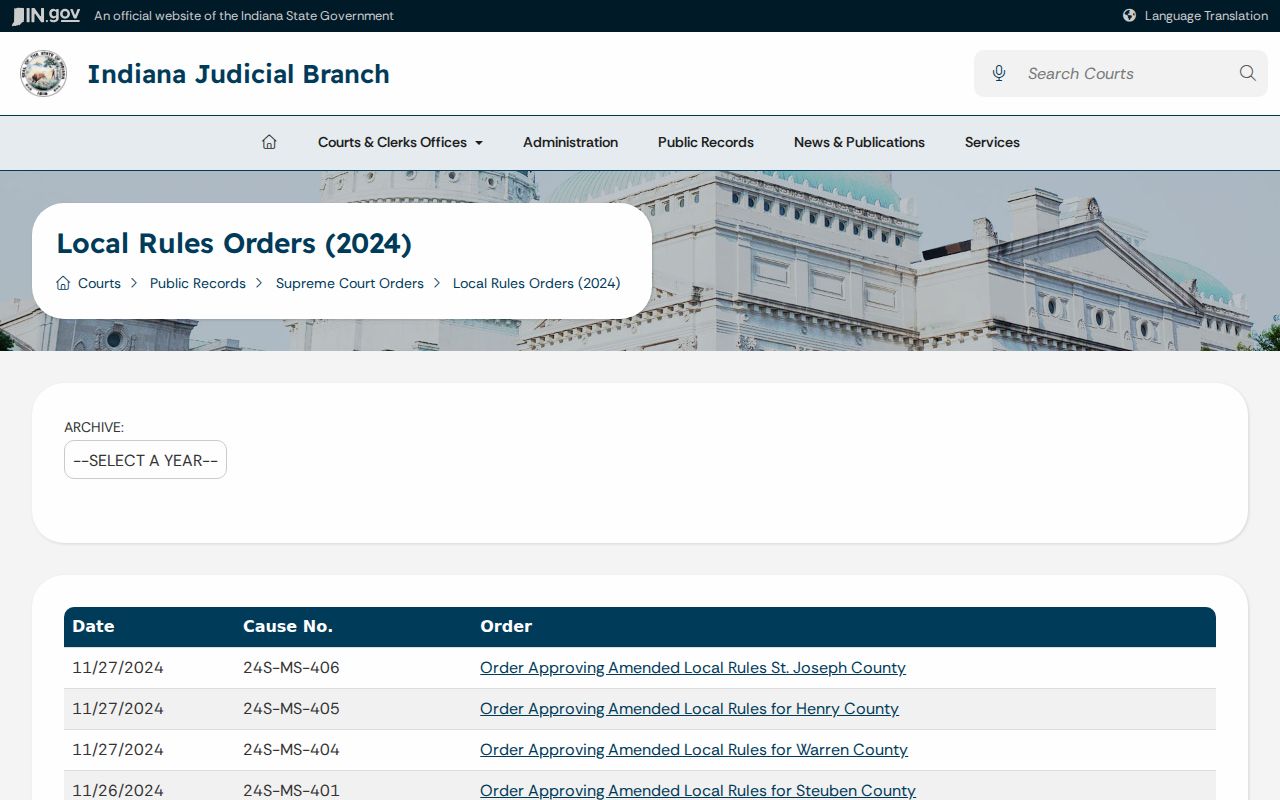Expand the Courts & Clerks Offices menu
The height and width of the screenshot is (800, 1280).
tap(400, 142)
